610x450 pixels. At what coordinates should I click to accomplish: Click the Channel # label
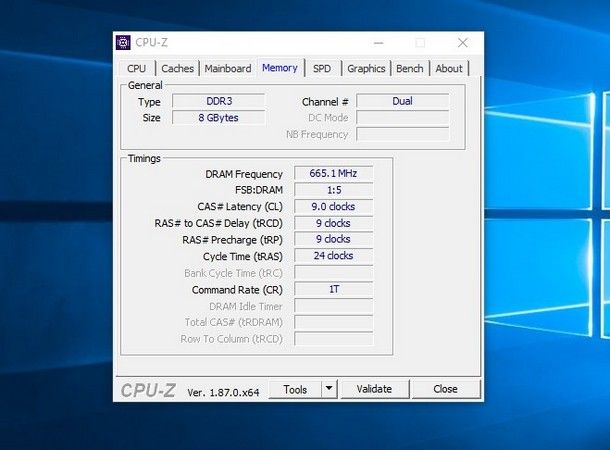[x=325, y=102]
